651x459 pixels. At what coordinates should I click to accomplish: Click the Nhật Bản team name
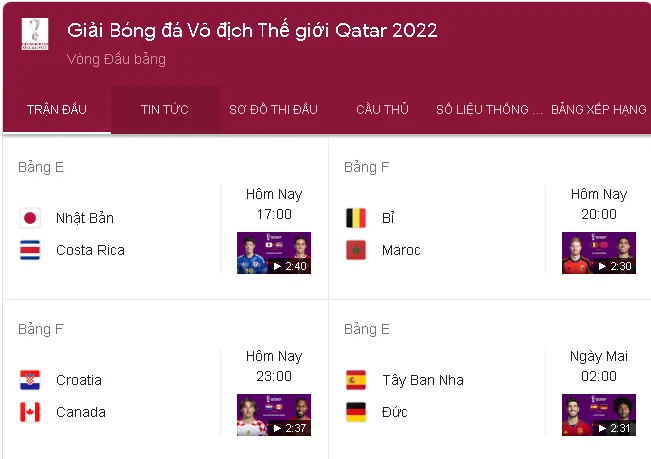(85, 218)
